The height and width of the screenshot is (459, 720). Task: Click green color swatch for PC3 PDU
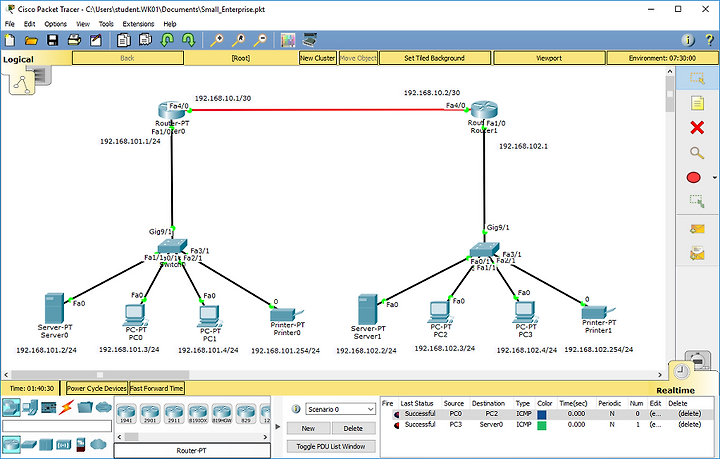click(x=542, y=425)
